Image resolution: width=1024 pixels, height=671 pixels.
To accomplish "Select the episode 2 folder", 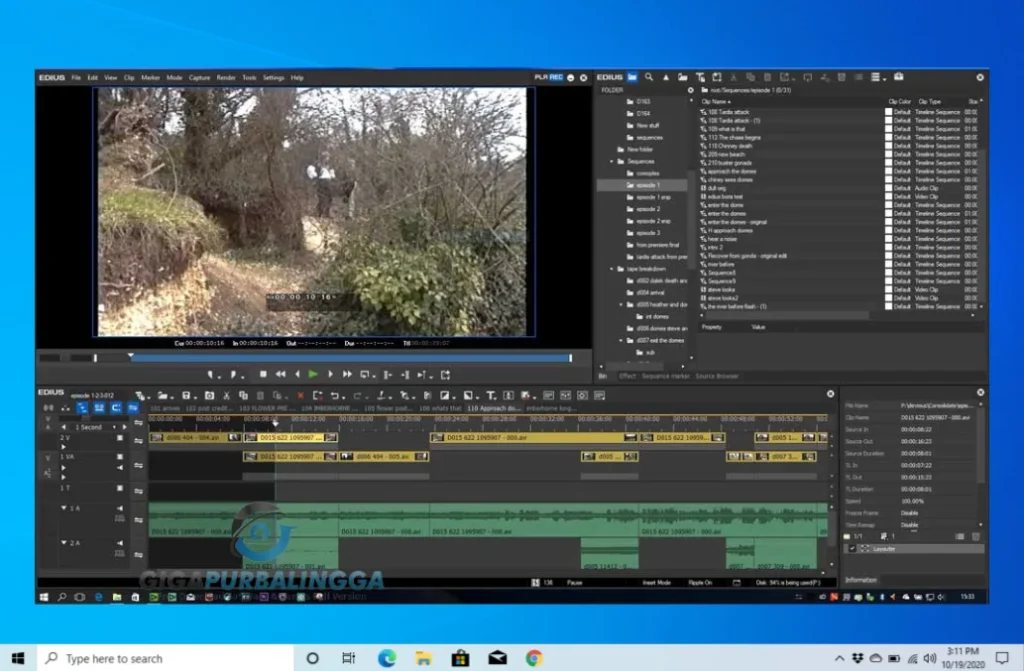I will point(648,209).
